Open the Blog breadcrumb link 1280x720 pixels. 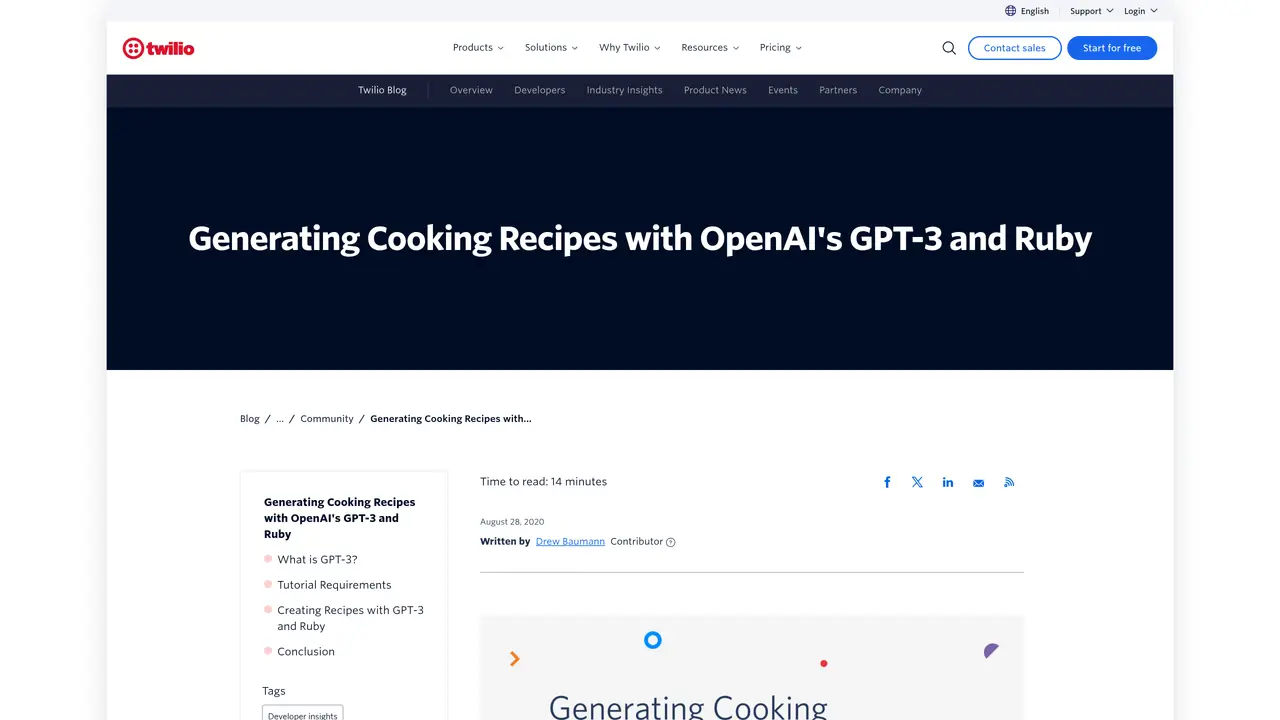pos(250,419)
